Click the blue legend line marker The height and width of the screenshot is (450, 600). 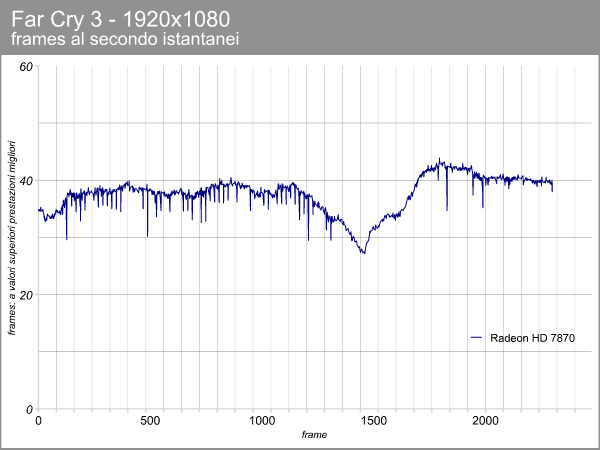(476, 338)
